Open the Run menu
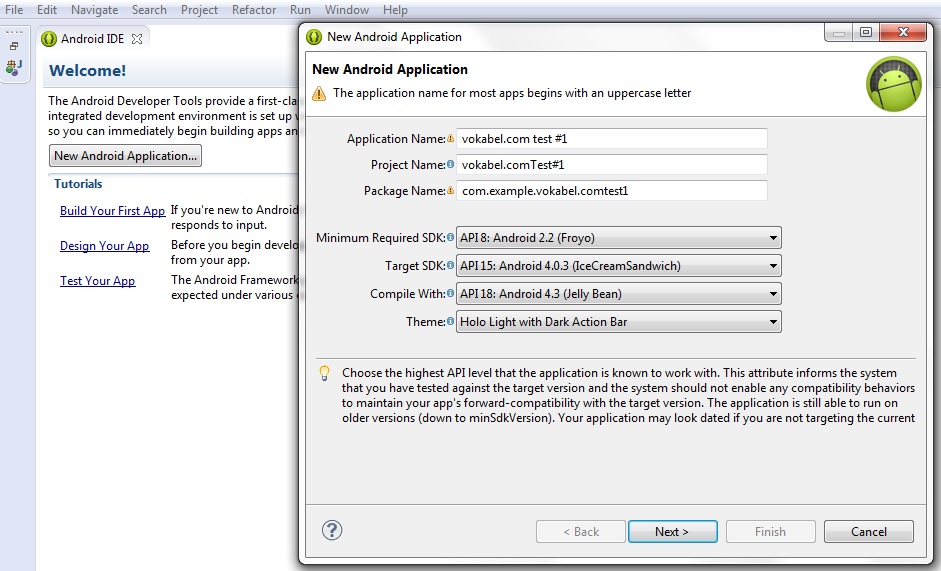The width and height of the screenshot is (941, 571). (x=300, y=10)
